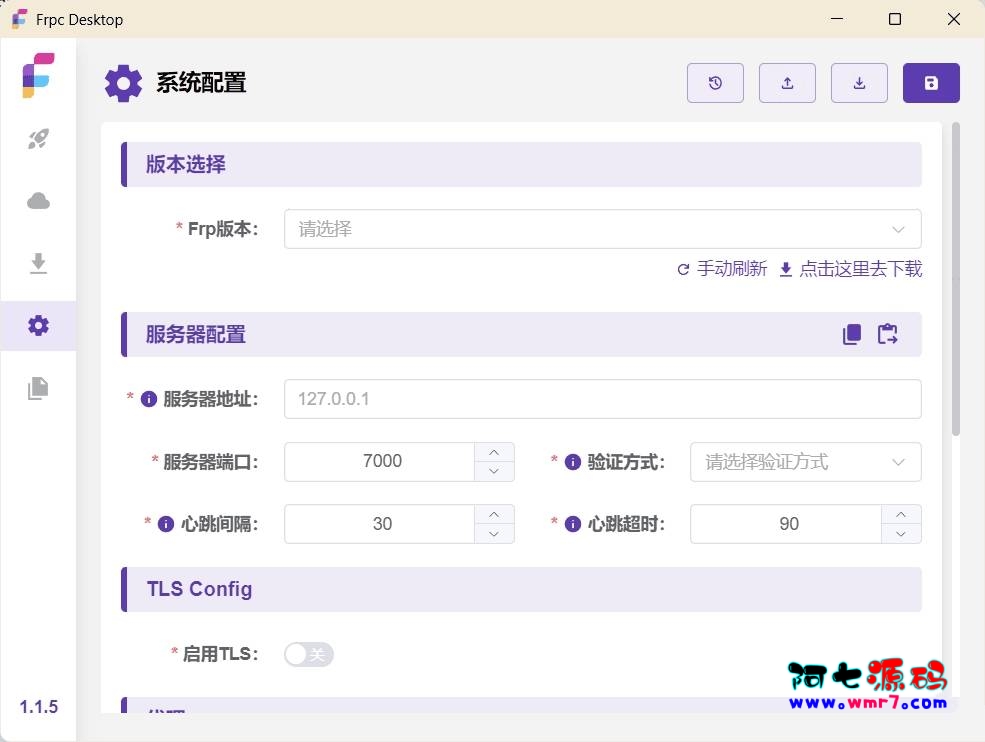Click the 服务器配置 section header
This screenshot has height=742, width=985.
point(521,334)
